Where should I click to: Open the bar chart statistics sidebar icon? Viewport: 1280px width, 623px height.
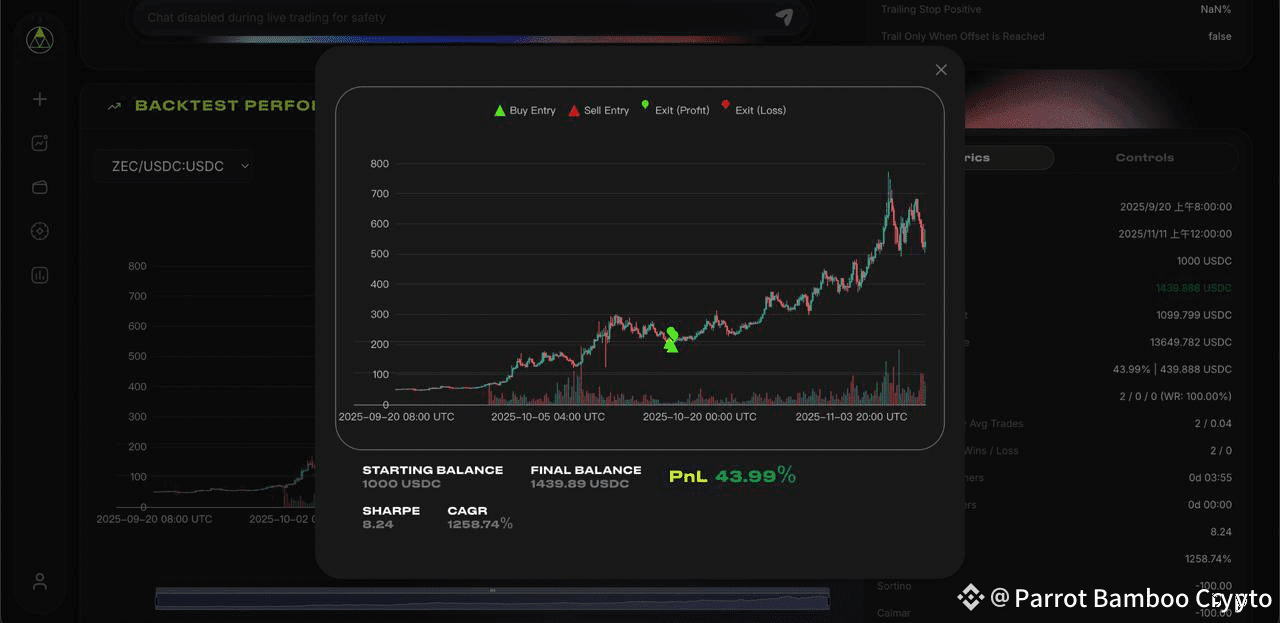tap(39, 275)
